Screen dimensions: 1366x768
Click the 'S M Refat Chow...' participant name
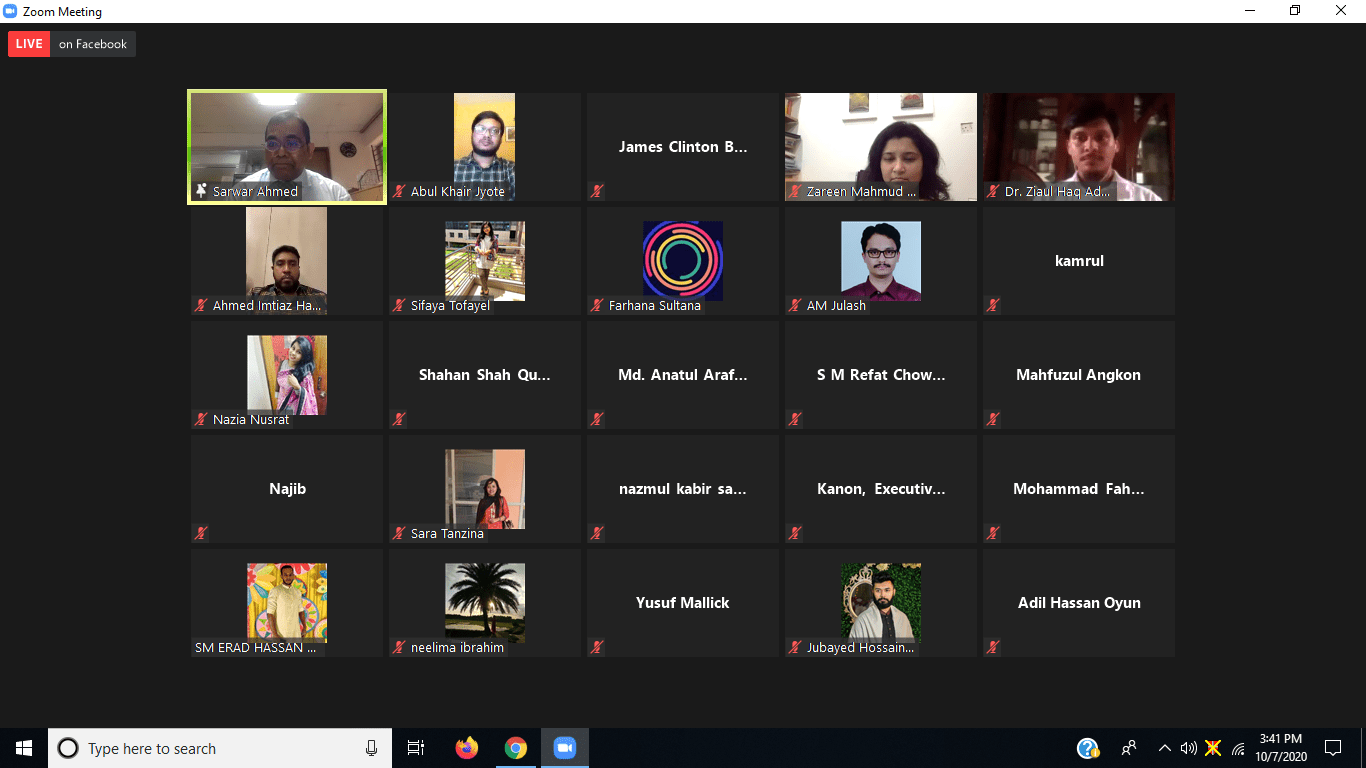click(x=881, y=375)
